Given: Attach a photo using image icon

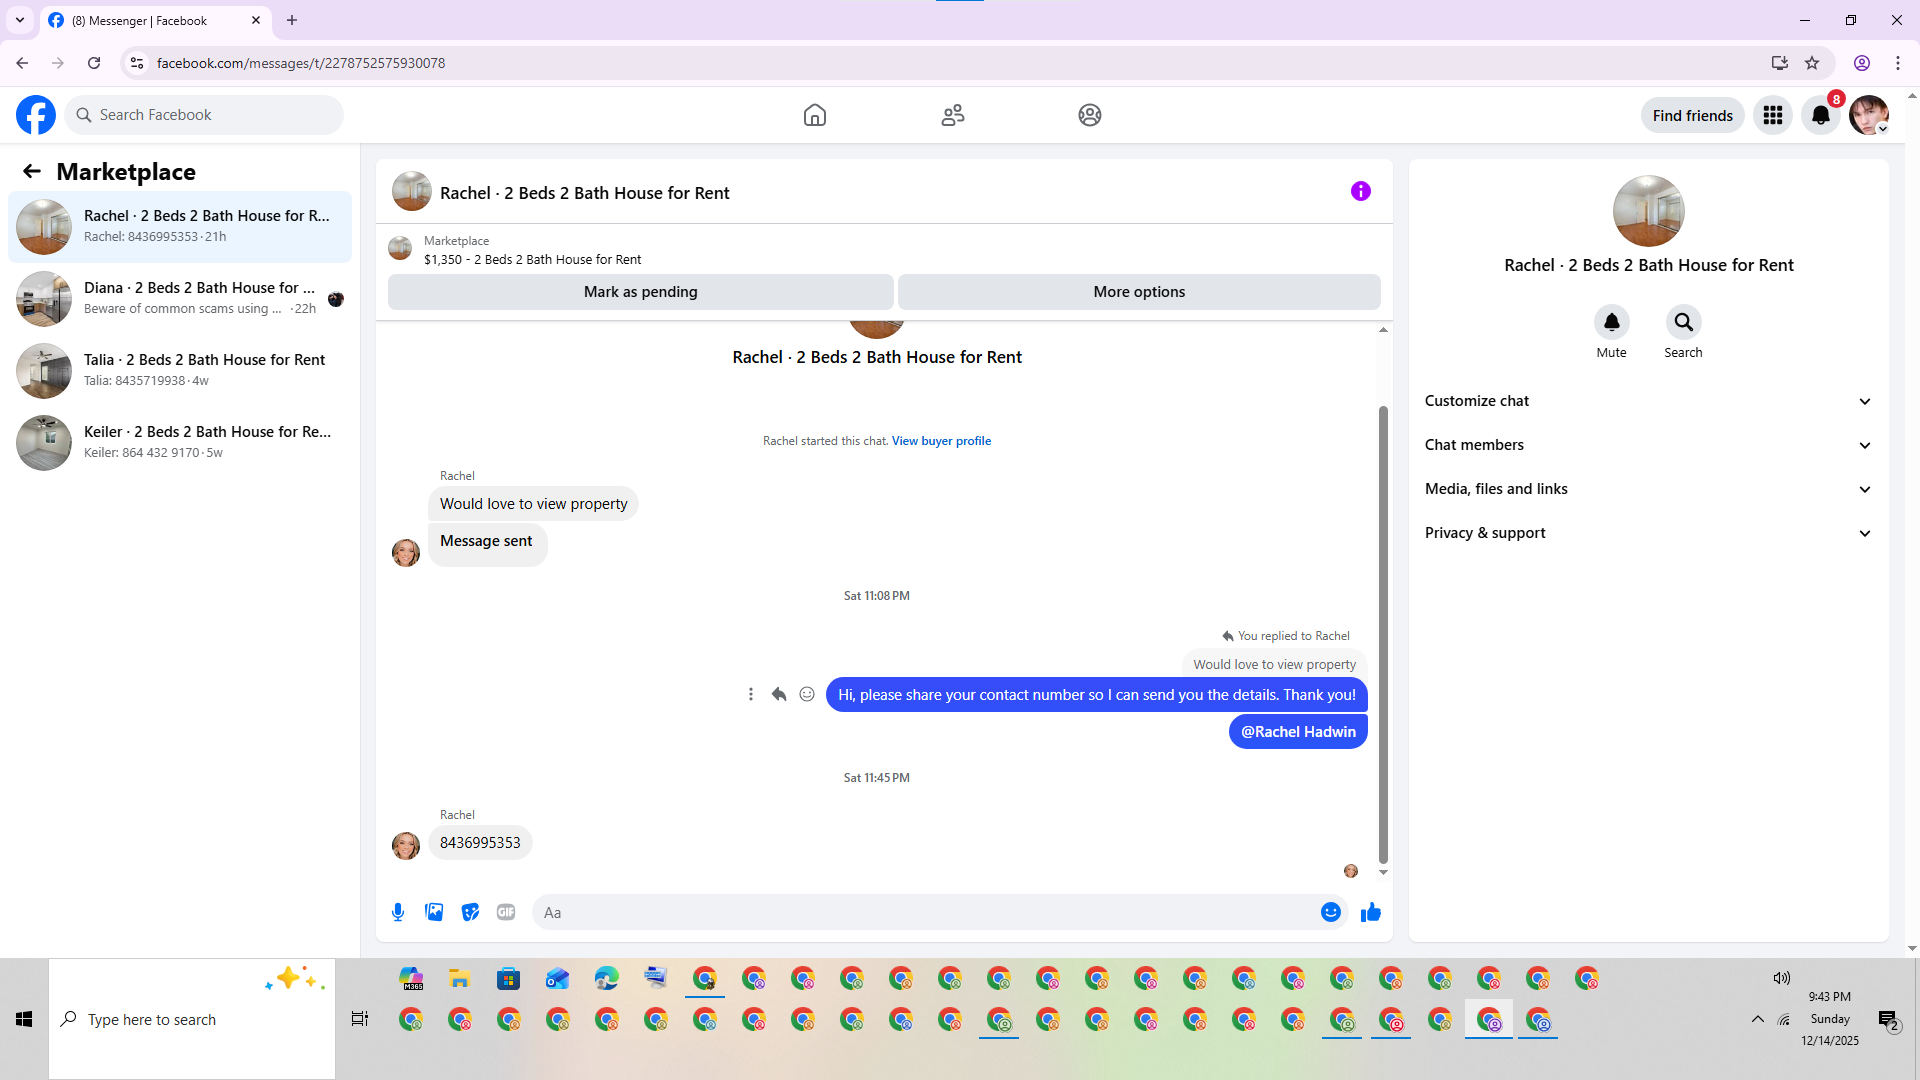Looking at the screenshot, I should pos(434,912).
